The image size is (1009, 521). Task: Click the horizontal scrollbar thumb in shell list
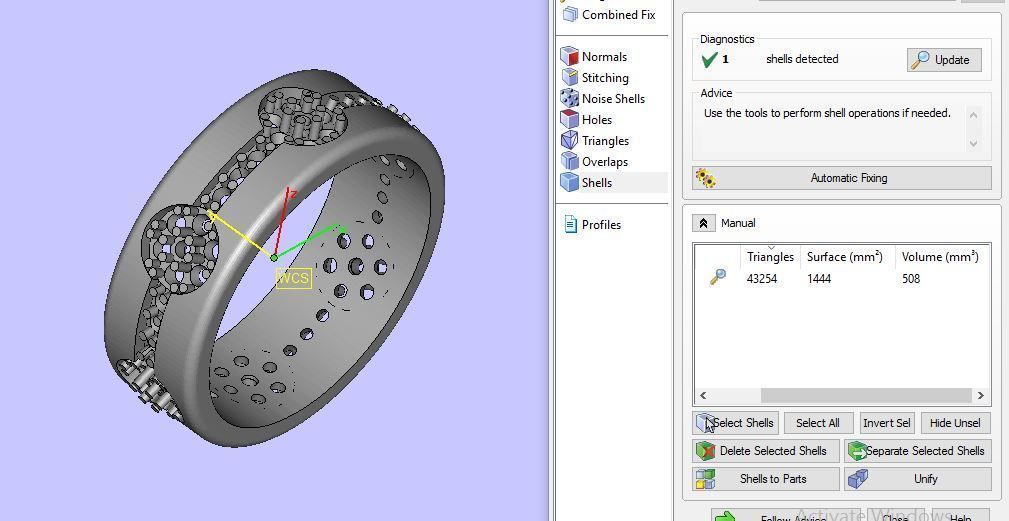pos(866,395)
